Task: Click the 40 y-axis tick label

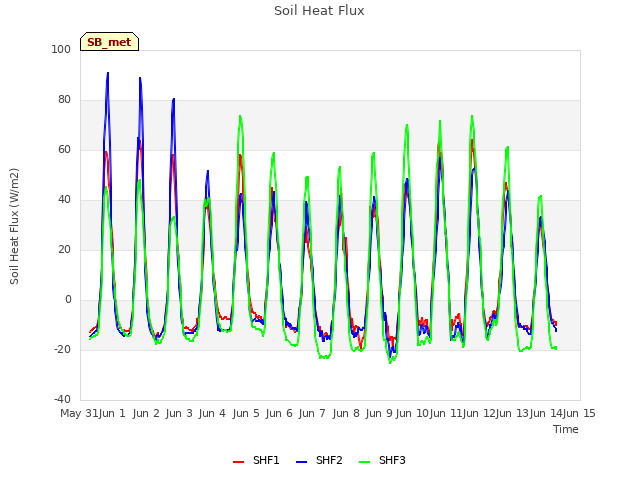Action: (x=64, y=200)
